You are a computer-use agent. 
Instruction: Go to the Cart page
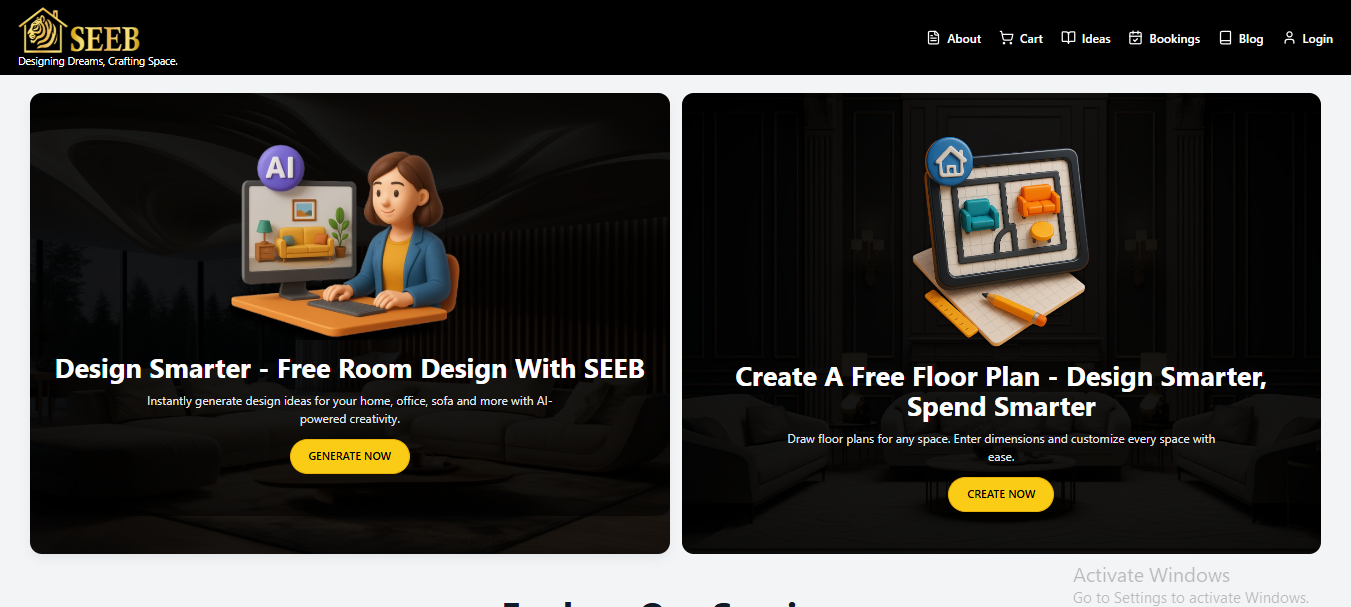1031,39
